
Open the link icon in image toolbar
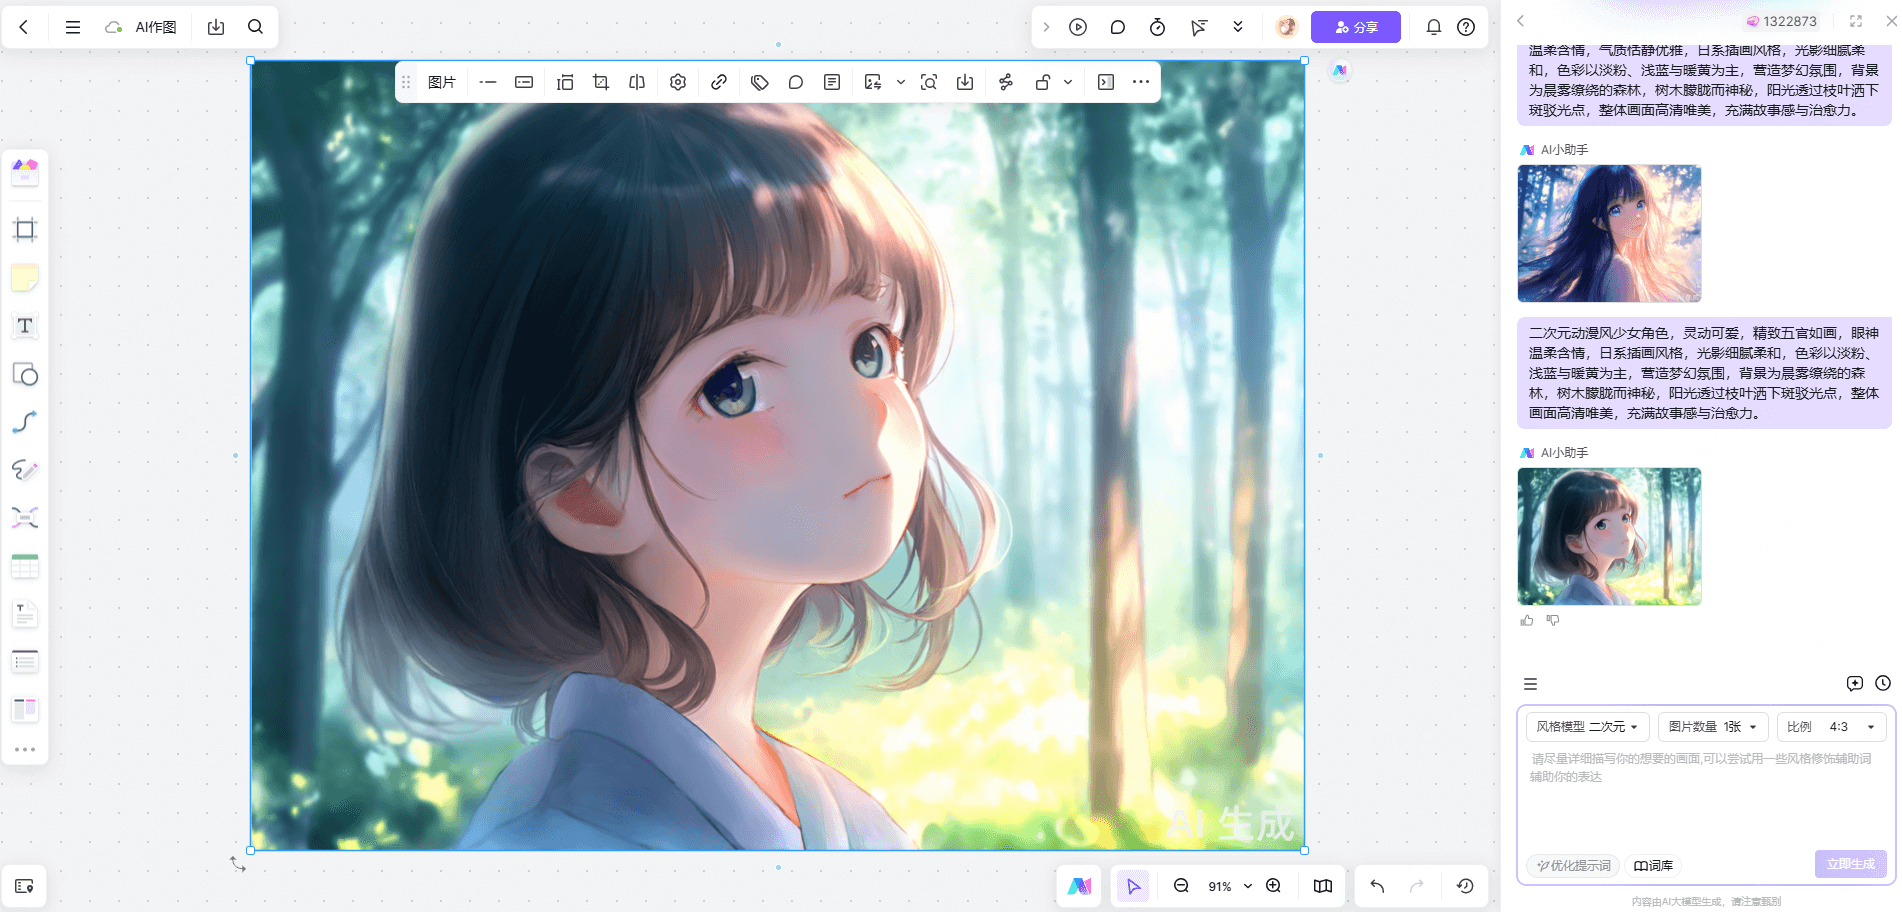719,82
